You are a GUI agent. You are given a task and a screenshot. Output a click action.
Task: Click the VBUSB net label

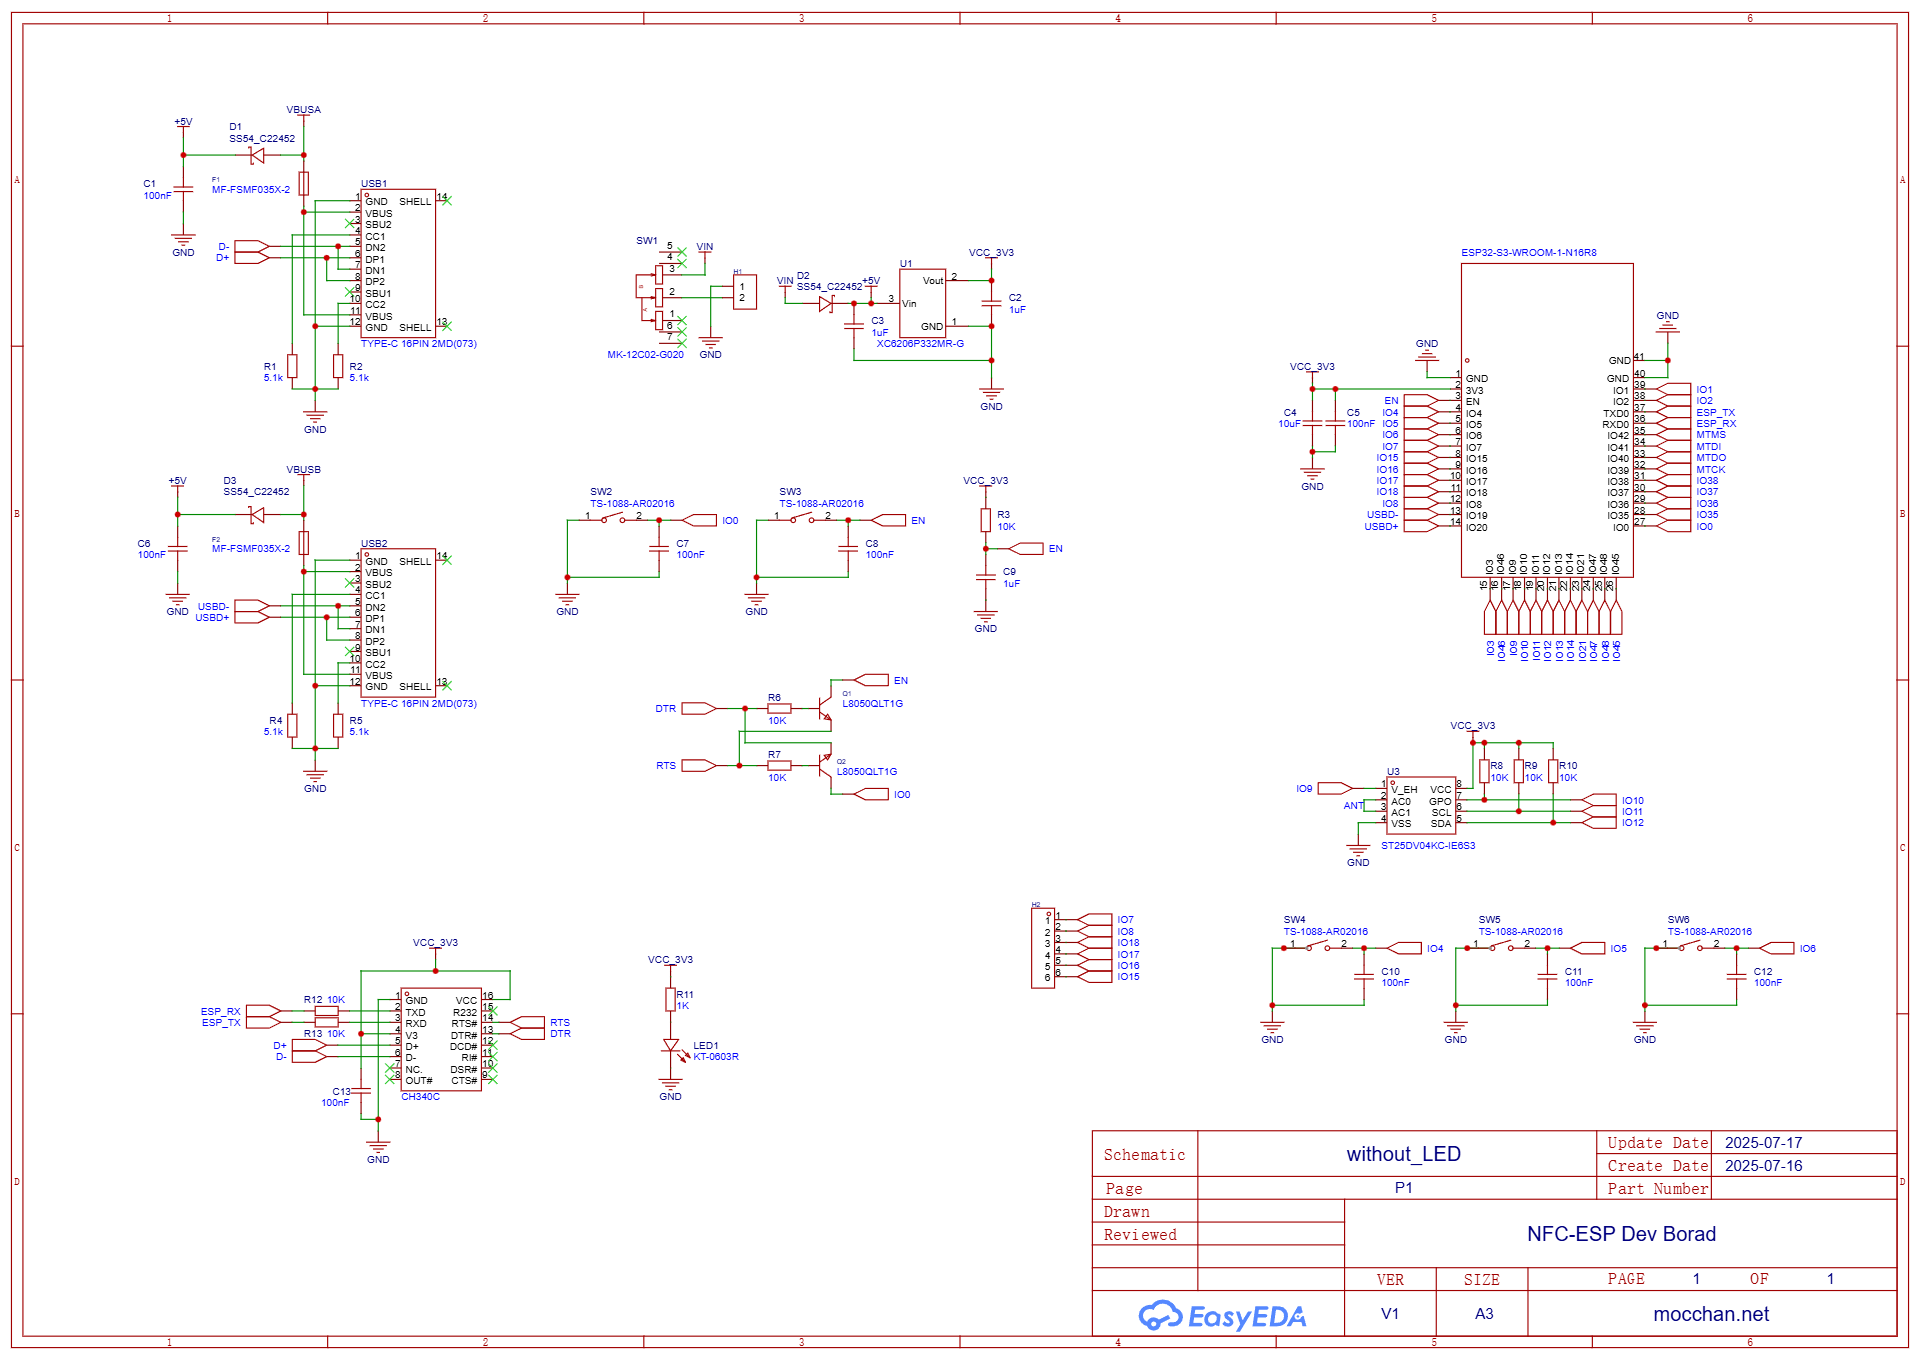pos(304,470)
